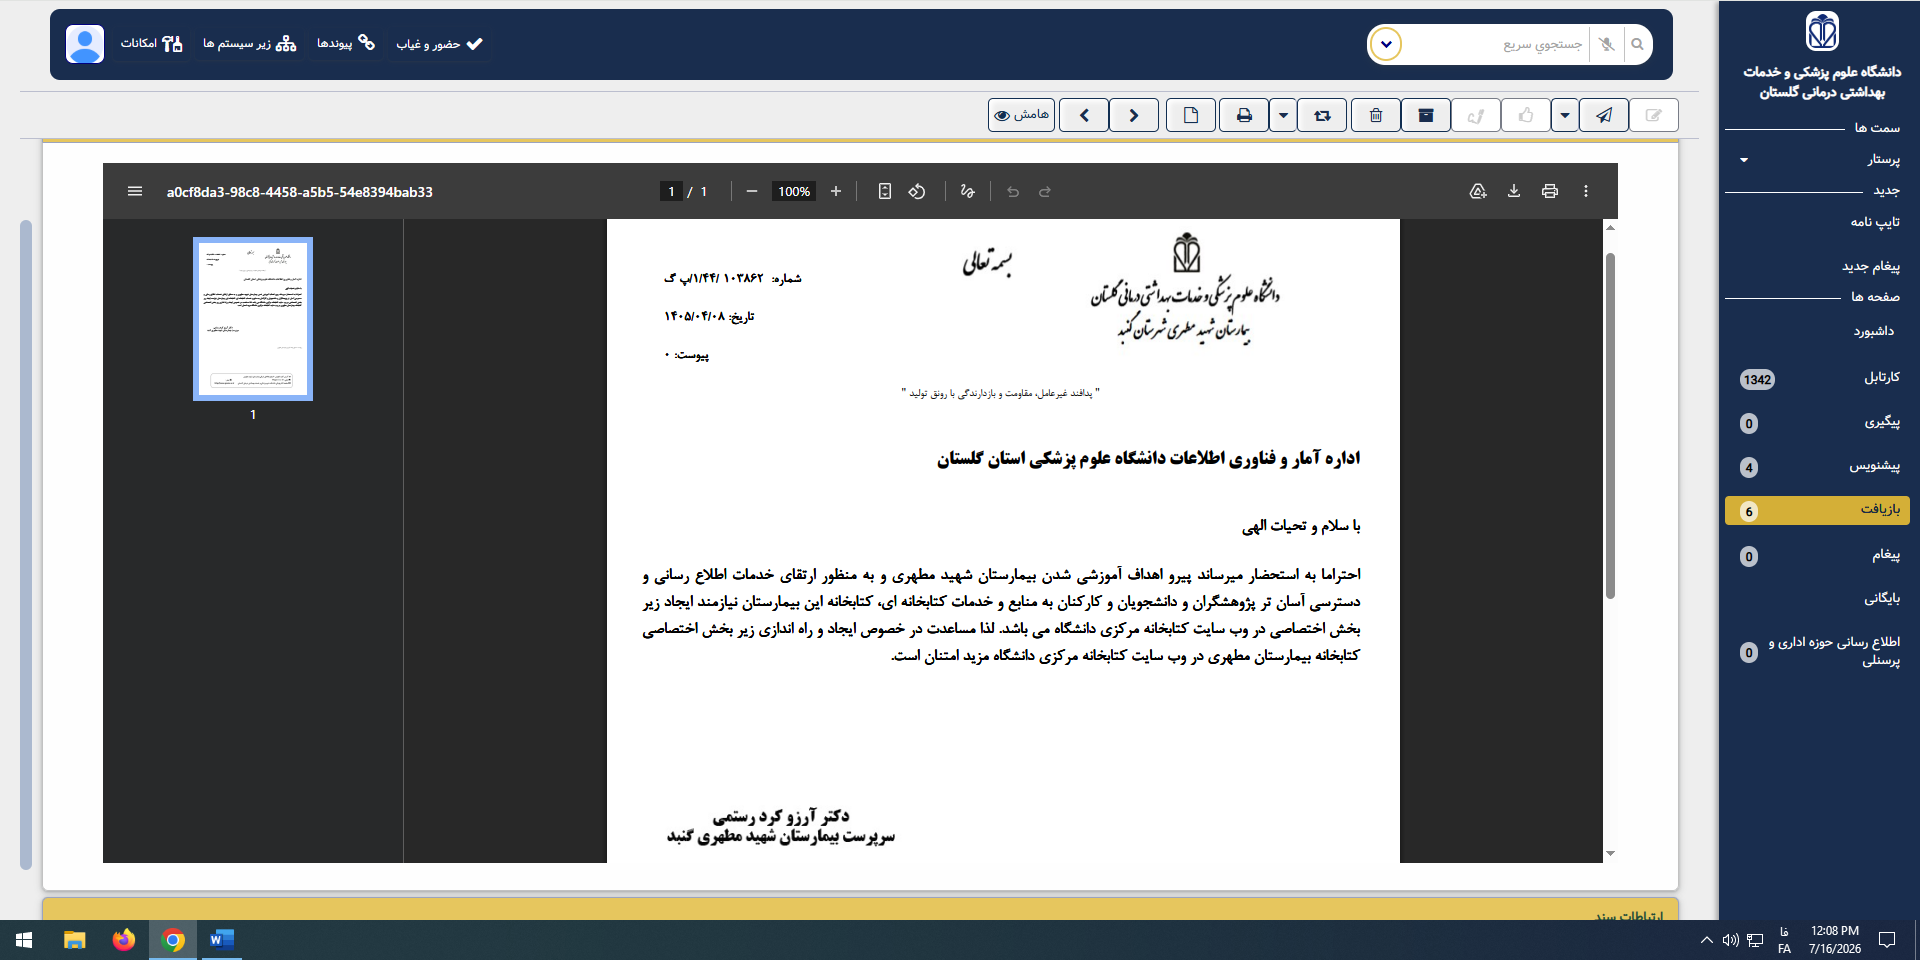1920x960 pixels.
Task: Download the PDF file
Action: 1514,191
